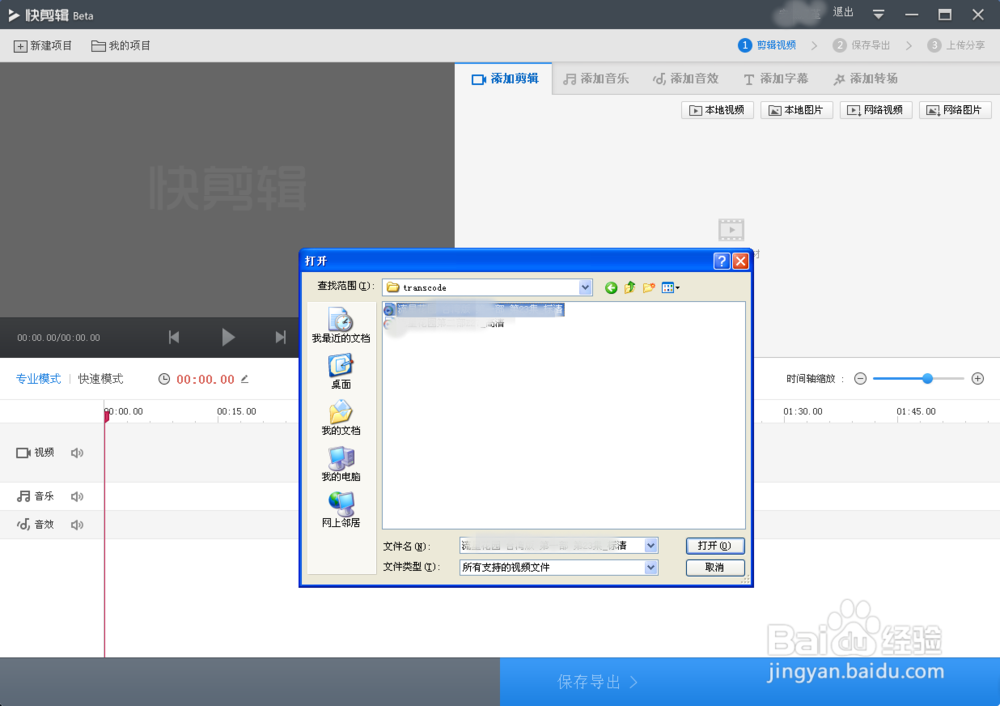
Task: Select the 音效 track icon
Action: [x=24, y=525]
